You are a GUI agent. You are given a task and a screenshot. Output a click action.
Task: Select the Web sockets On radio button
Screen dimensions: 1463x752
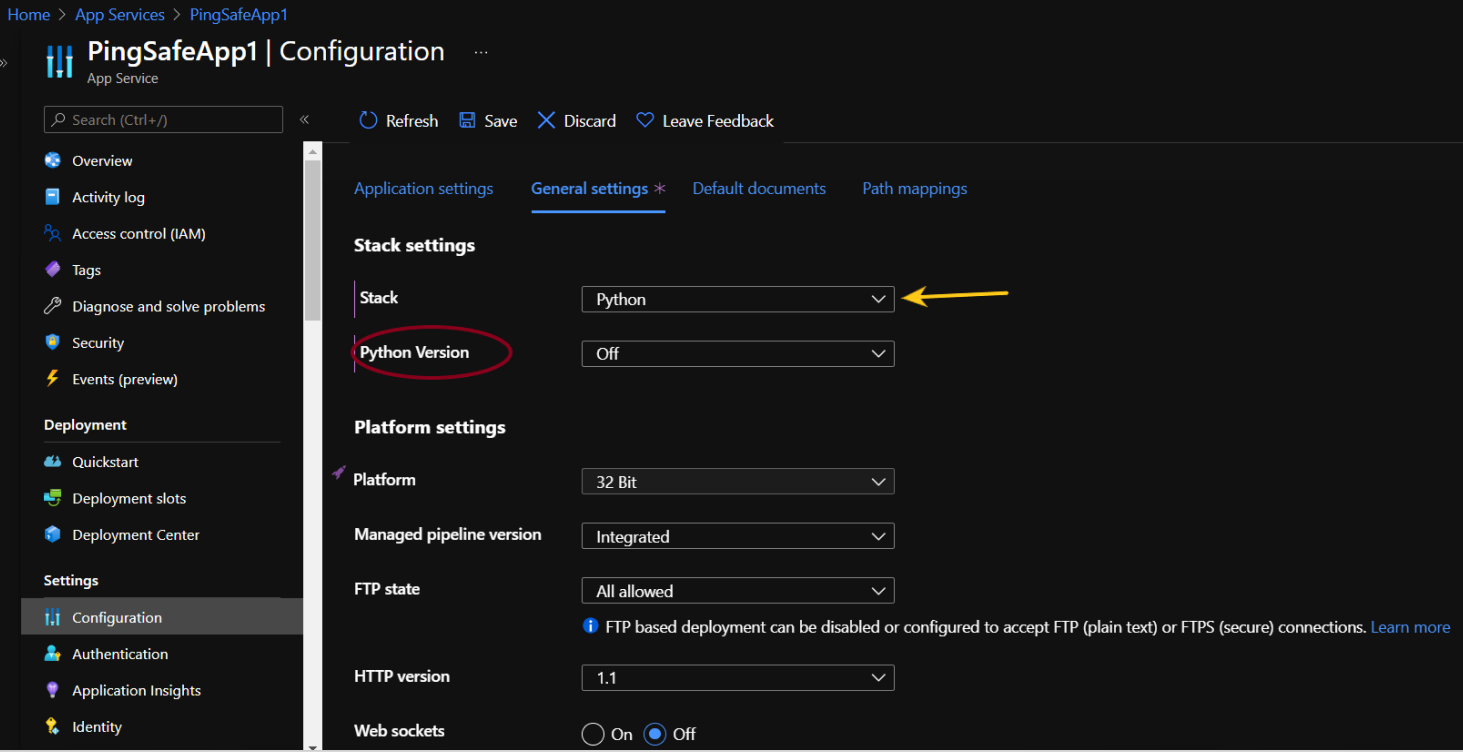(593, 734)
